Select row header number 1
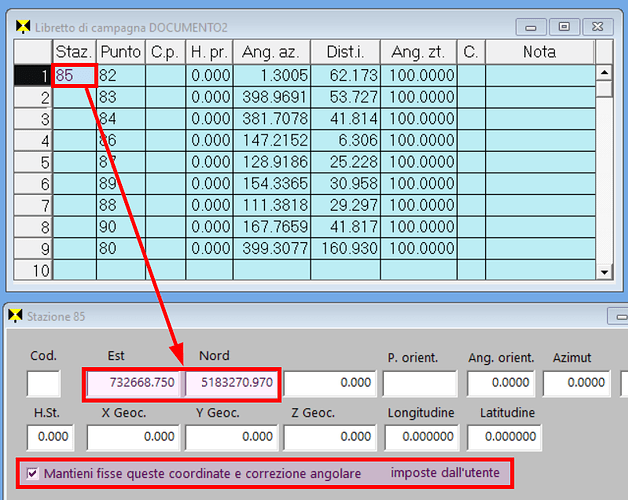Viewport: 628px width, 500px height. (33, 75)
